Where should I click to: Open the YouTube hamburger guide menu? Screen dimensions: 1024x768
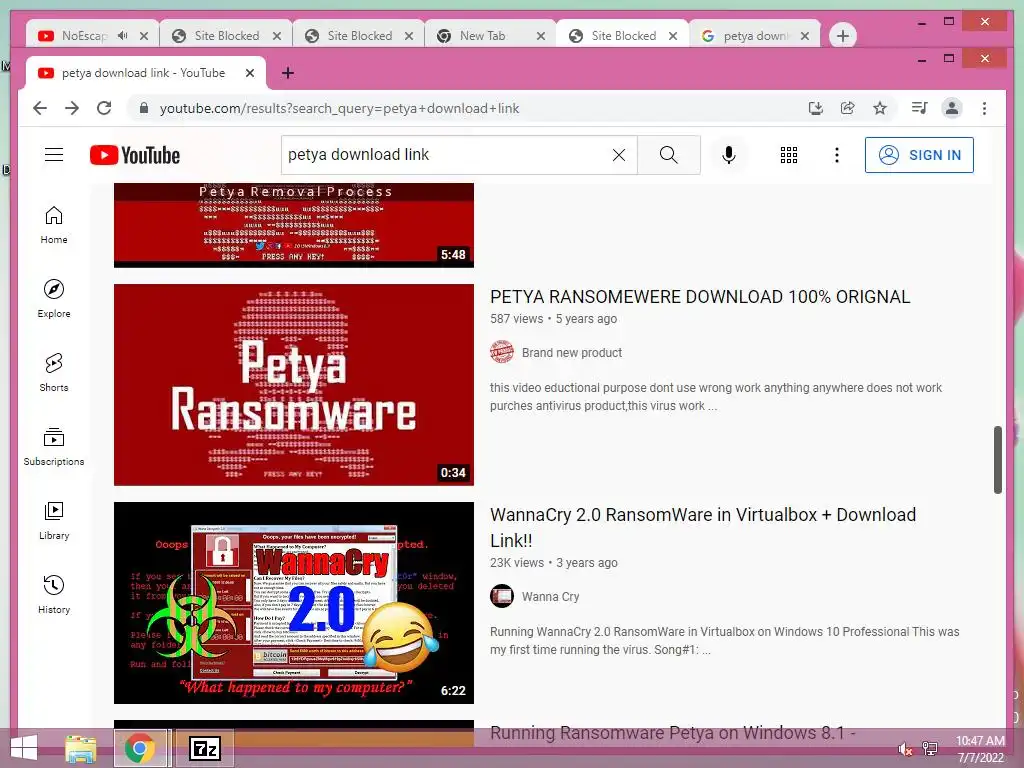click(x=54, y=155)
